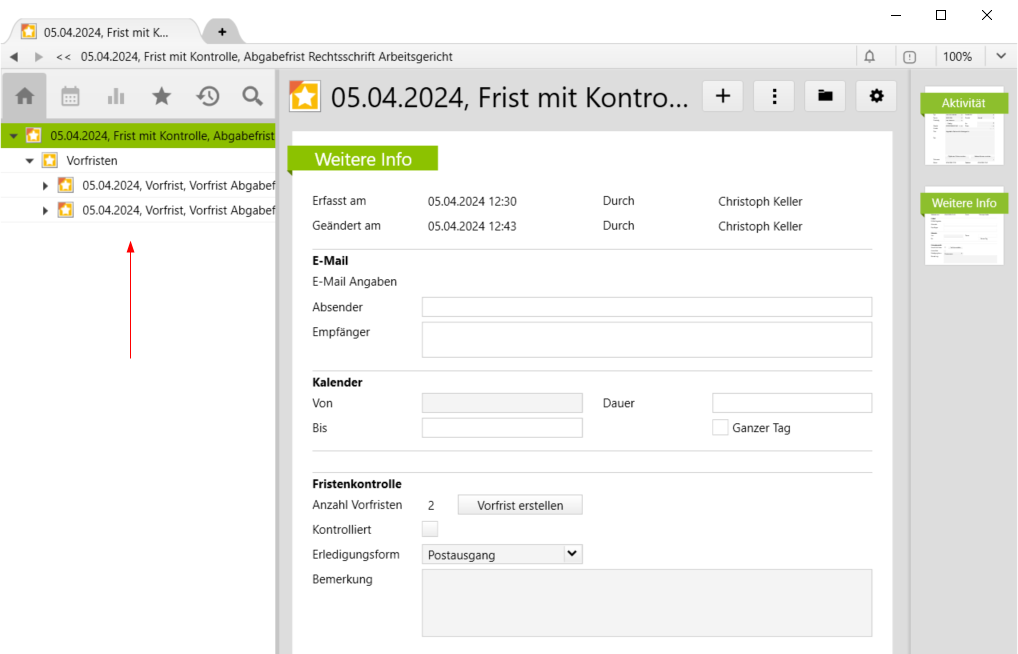This screenshot has height=654, width=1018.
Task: Enable the Ganzer Tag checkbox
Action: click(x=720, y=428)
